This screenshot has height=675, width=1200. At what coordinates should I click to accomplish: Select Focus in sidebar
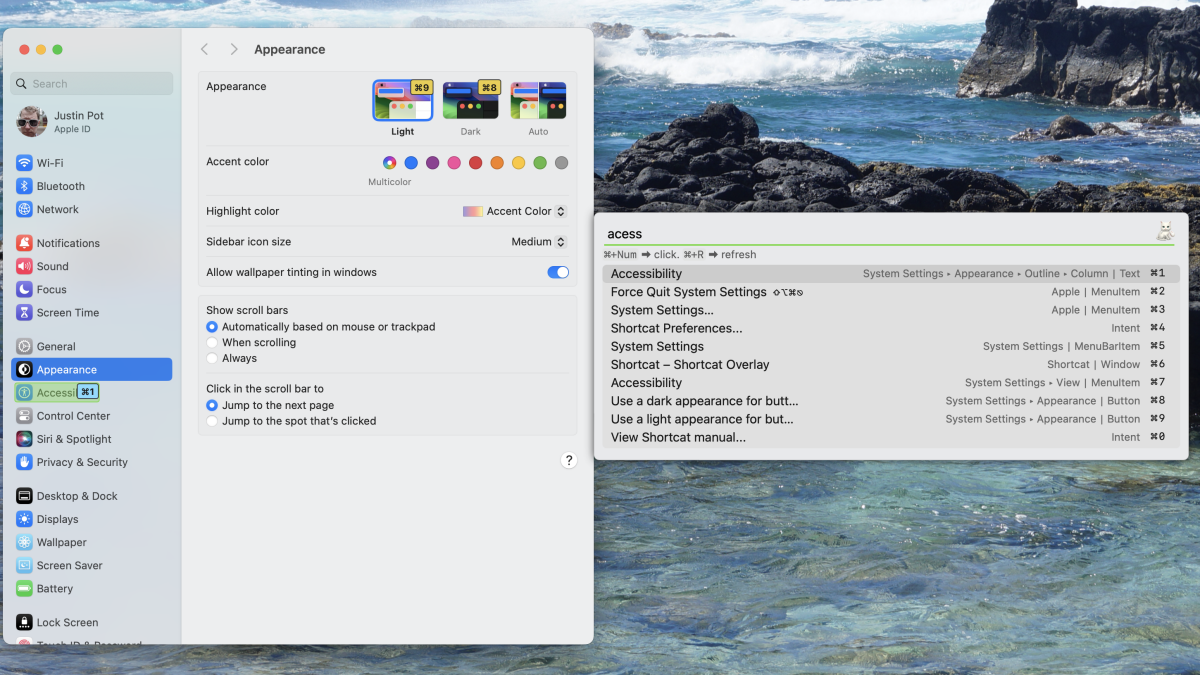point(92,289)
